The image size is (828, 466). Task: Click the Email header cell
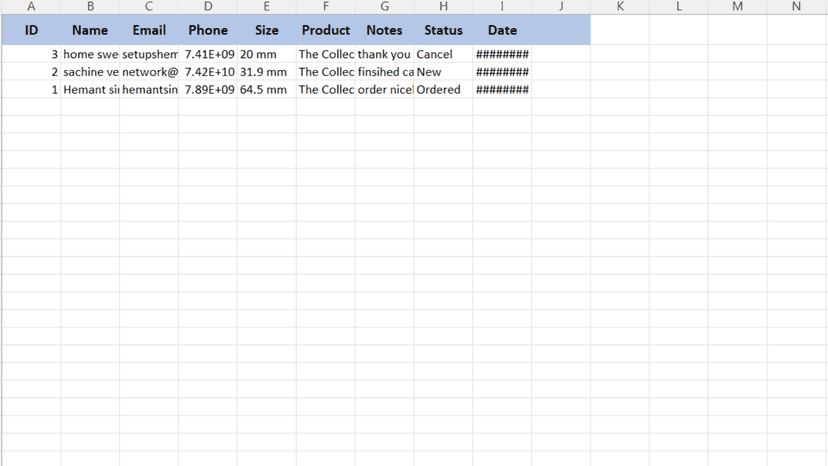(x=149, y=30)
